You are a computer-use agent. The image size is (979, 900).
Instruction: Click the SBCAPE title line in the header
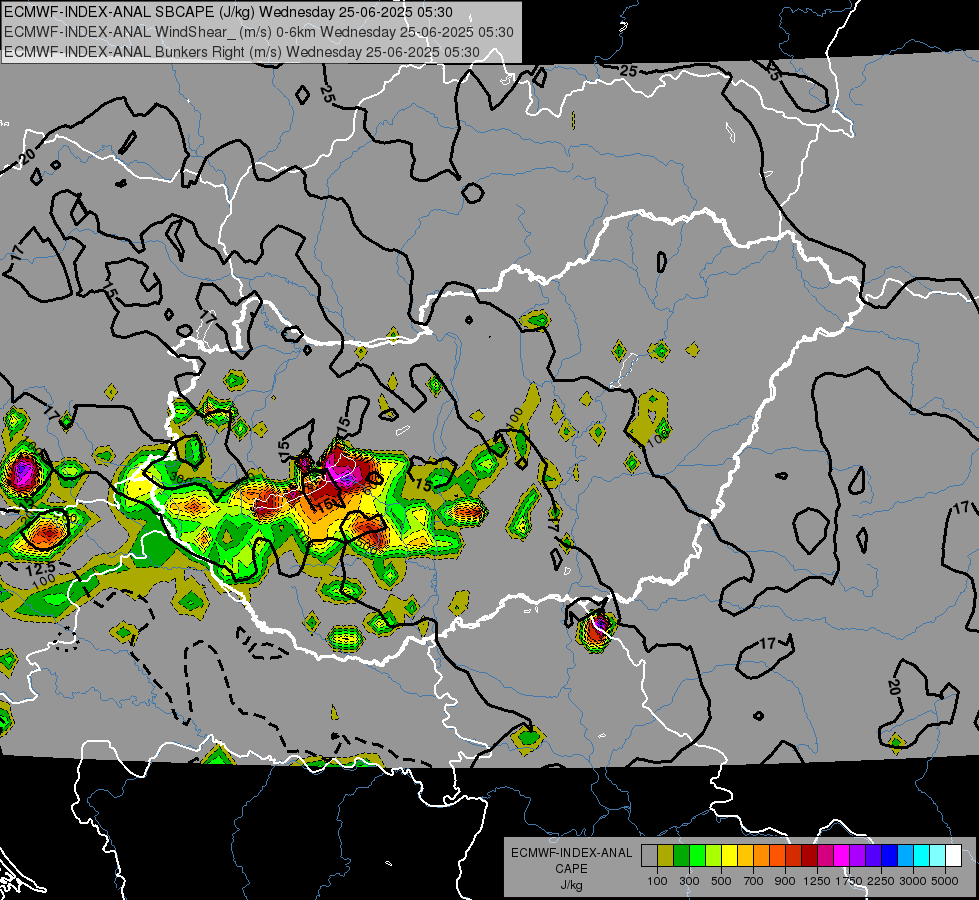[229, 12]
